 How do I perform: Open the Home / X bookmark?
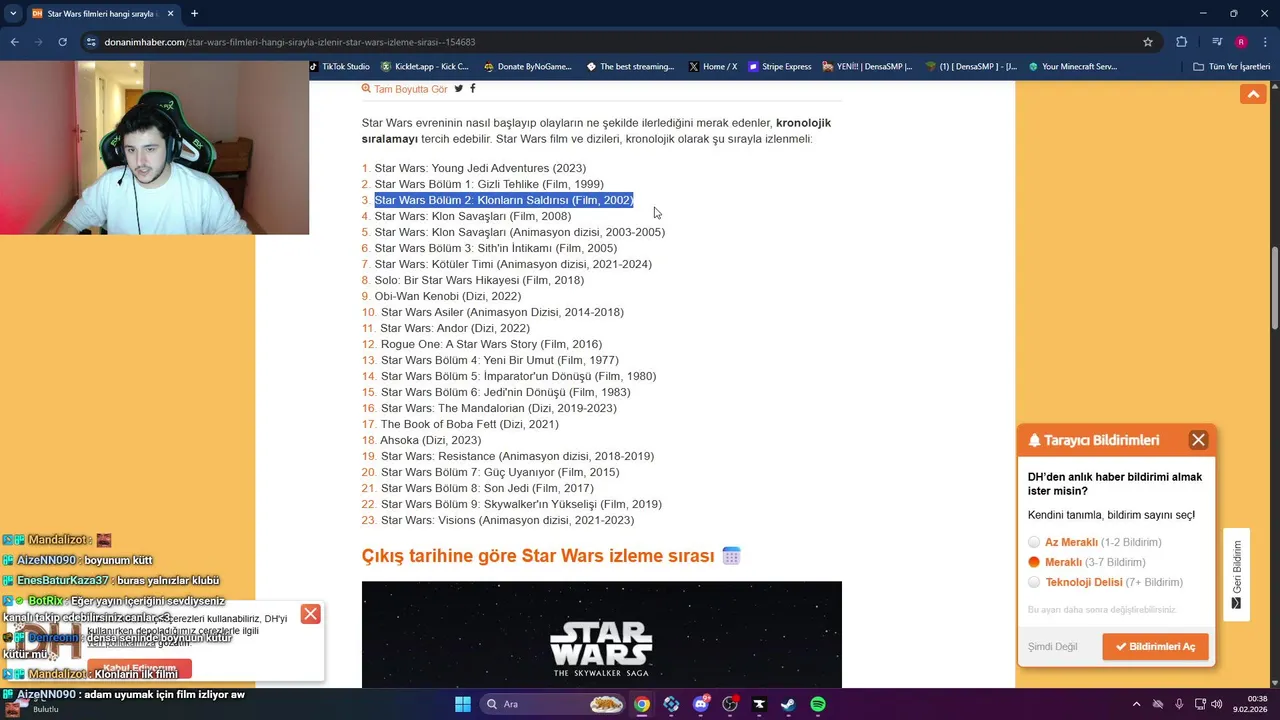(712, 67)
